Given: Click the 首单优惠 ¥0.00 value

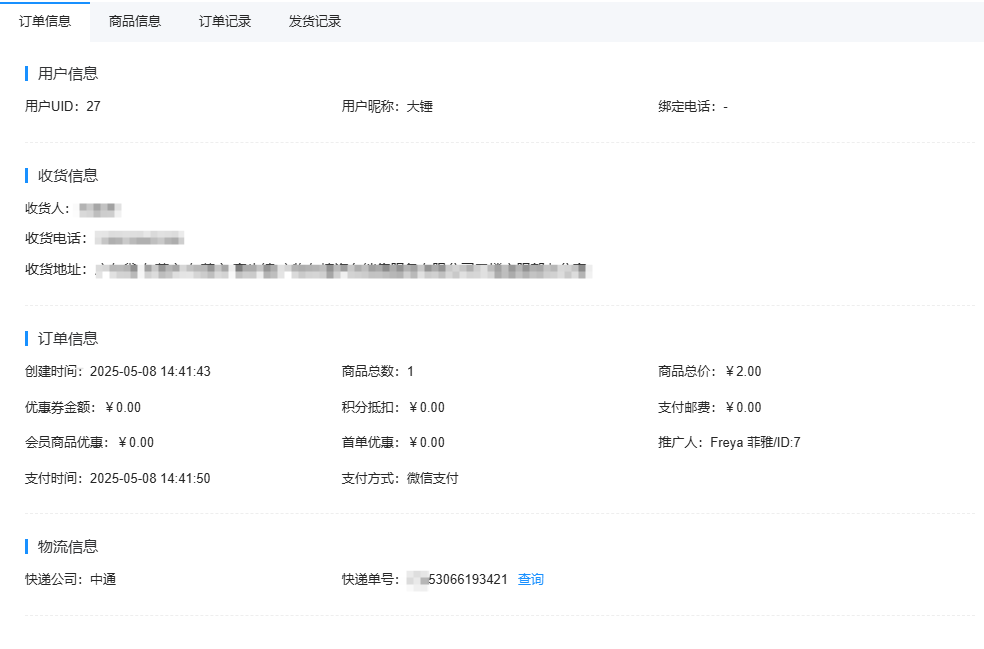Looking at the screenshot, I should pyautogui.click(x=427, y=442).
